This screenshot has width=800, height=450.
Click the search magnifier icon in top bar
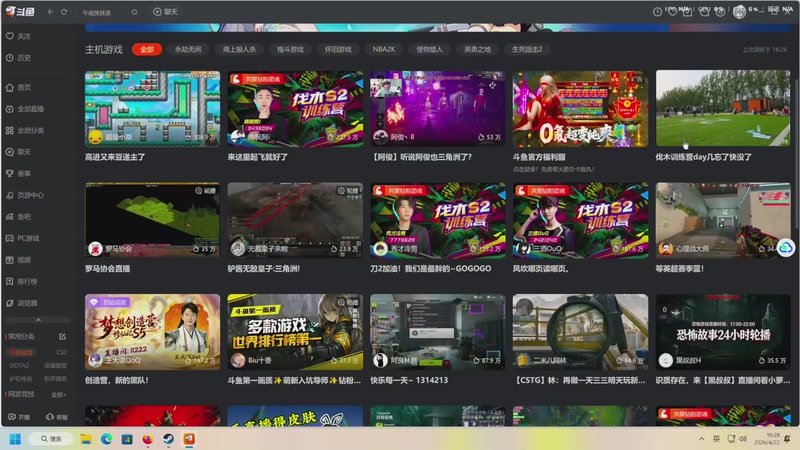(x=134, y=12)
